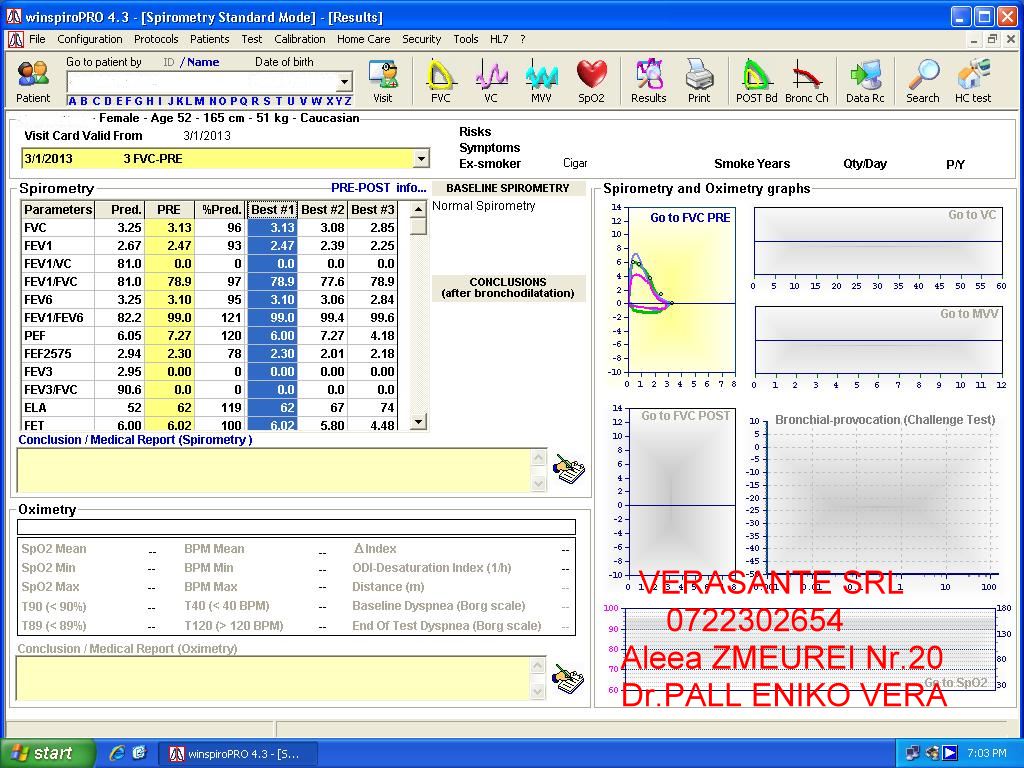The image size is (1024, 768).
Task: Click the system tray clock 7:03 PM
Action: coord(987,753)
